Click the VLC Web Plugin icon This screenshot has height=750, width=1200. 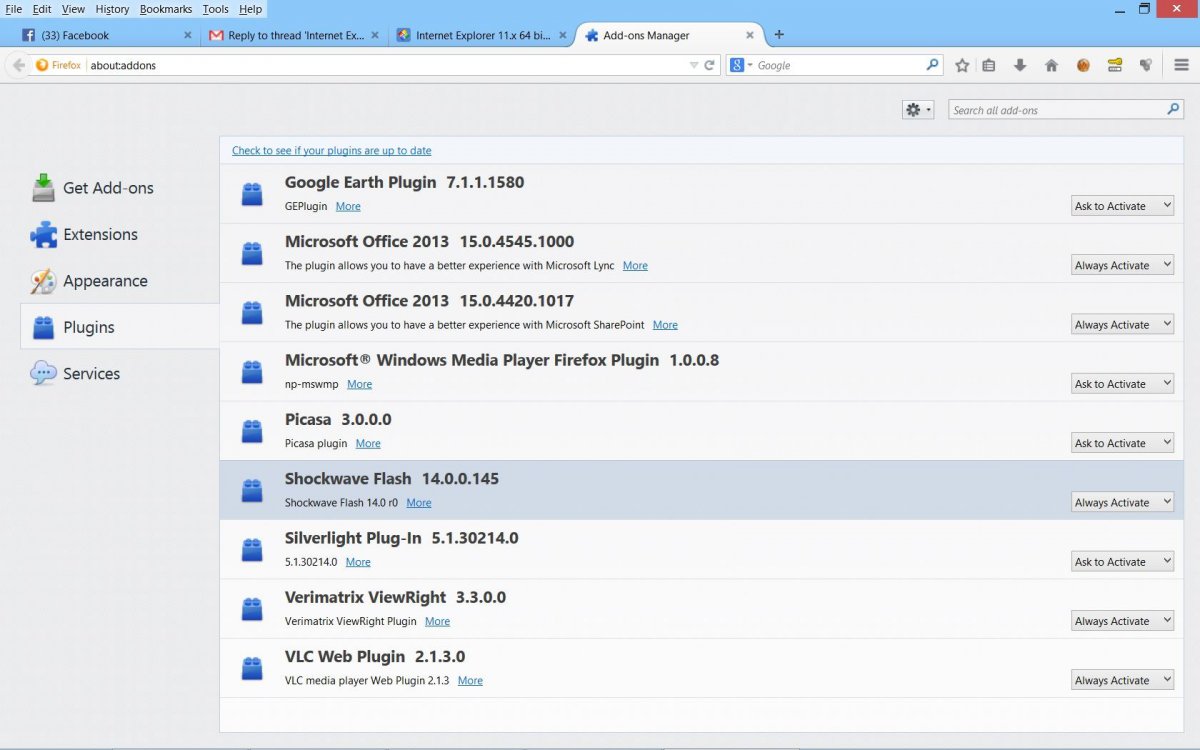tap(252, 668)
